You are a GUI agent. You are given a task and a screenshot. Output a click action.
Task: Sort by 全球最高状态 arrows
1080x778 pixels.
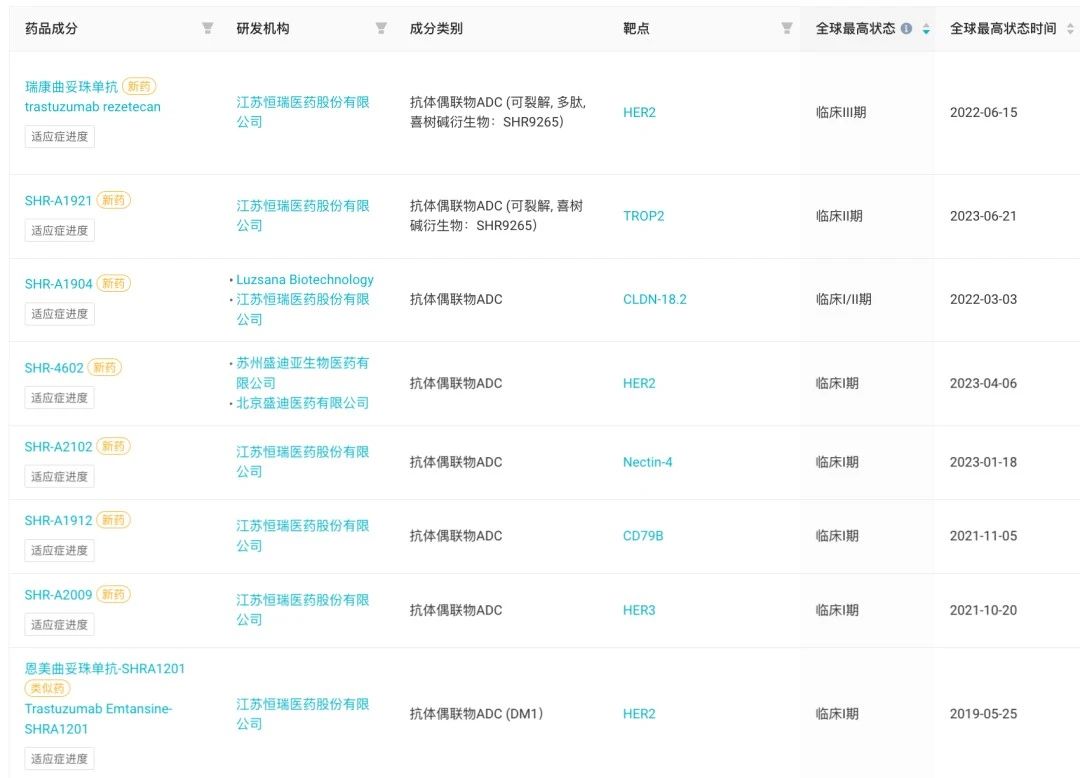[x=926, y=28]
